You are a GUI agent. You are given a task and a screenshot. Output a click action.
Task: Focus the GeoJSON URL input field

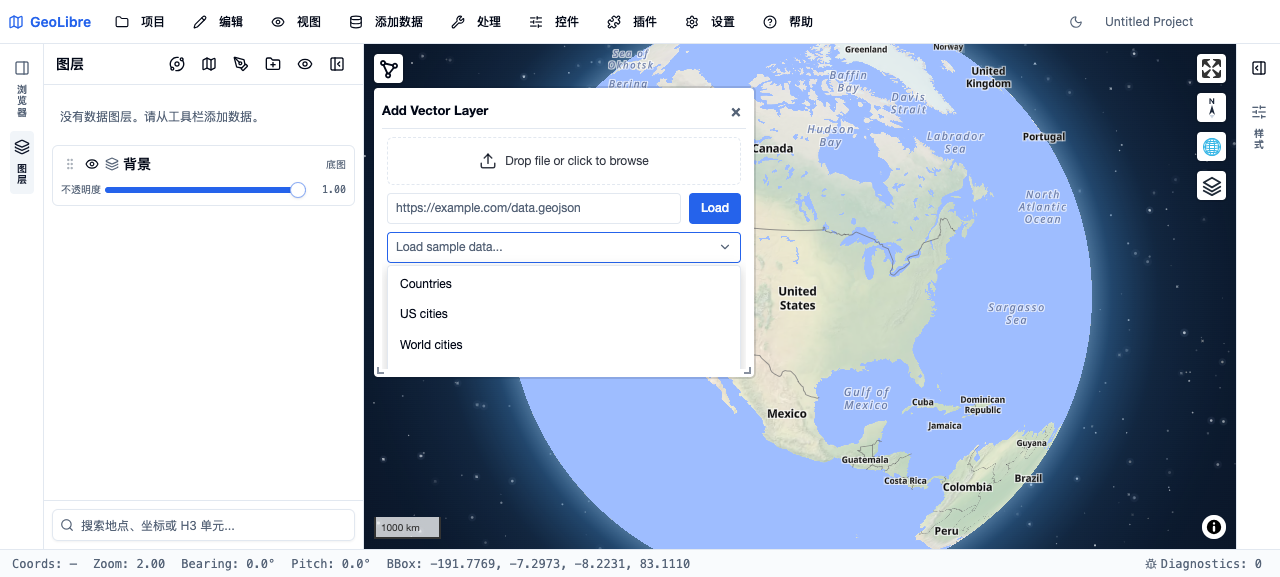click(534, 208)
